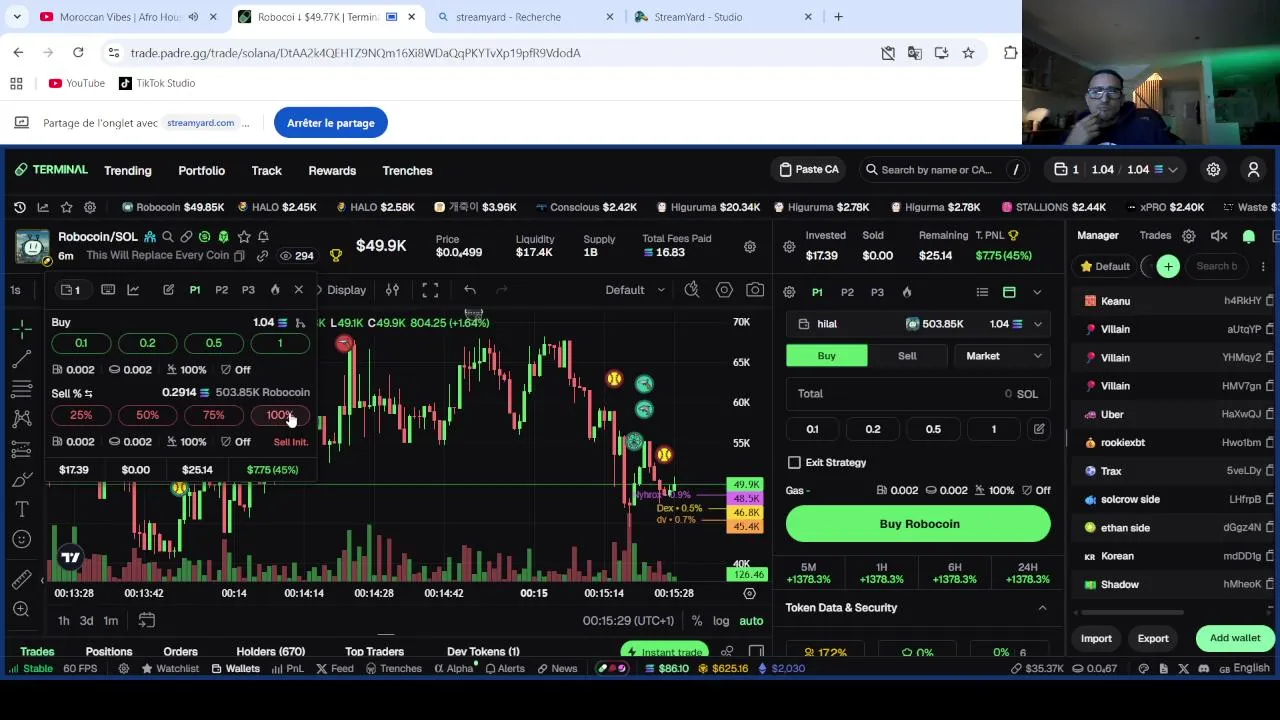
Task: Select the trend line drawing tool
Action: point(22,358)
